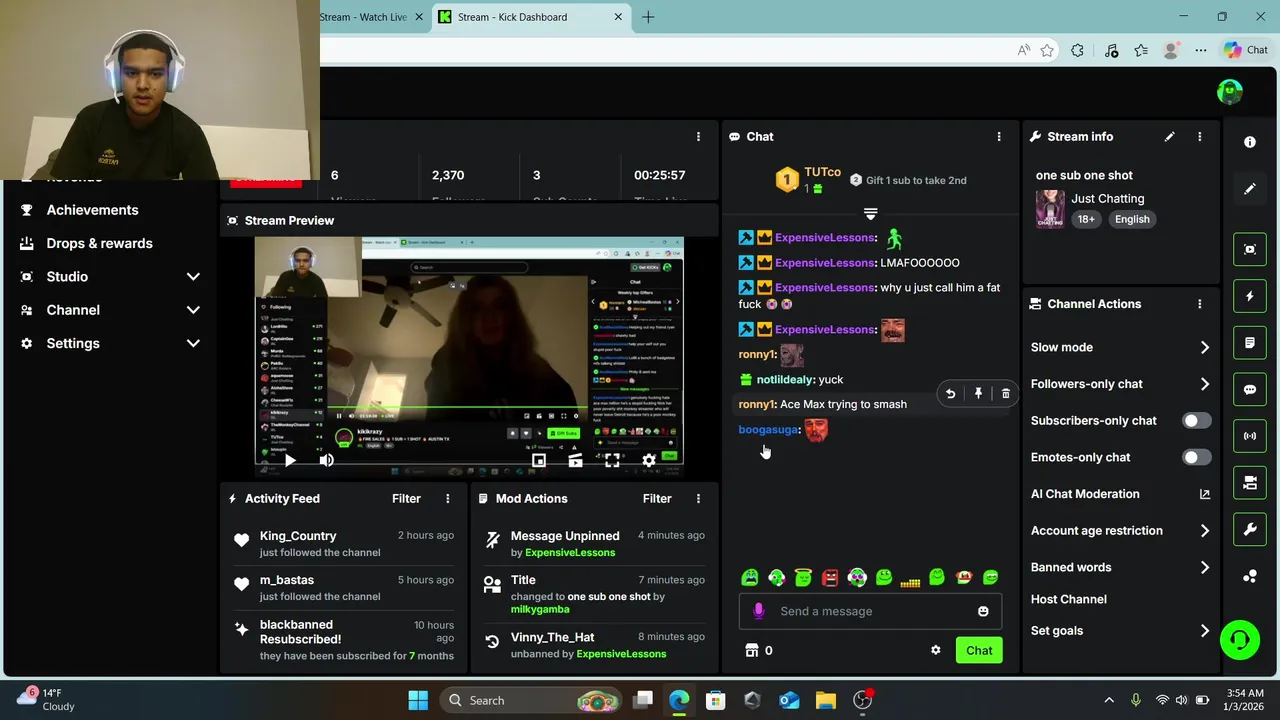Open Mod Actions Filter
This screenshot has width=1280, height=720.
(x=657, y=498)
